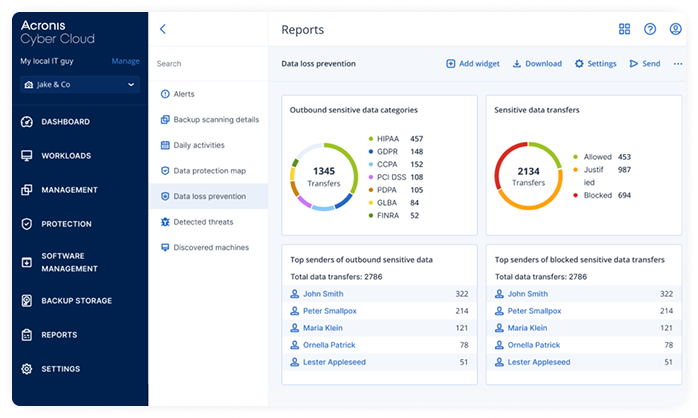Click the help question mark icon
This screenshot has height=418, width=698.
tap(650, 29)
